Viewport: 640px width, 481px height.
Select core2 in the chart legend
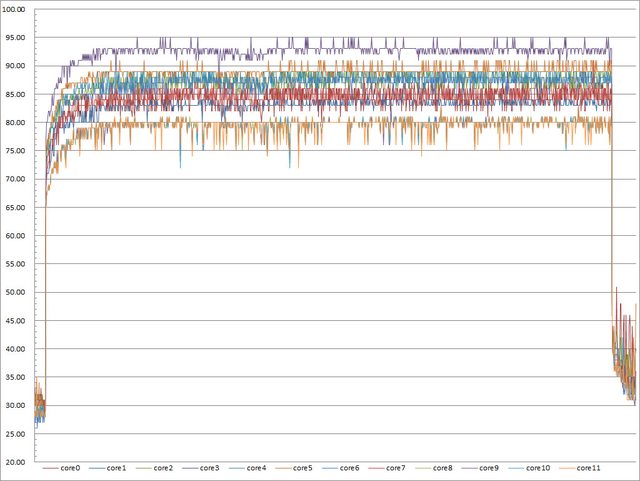(164, 468)
